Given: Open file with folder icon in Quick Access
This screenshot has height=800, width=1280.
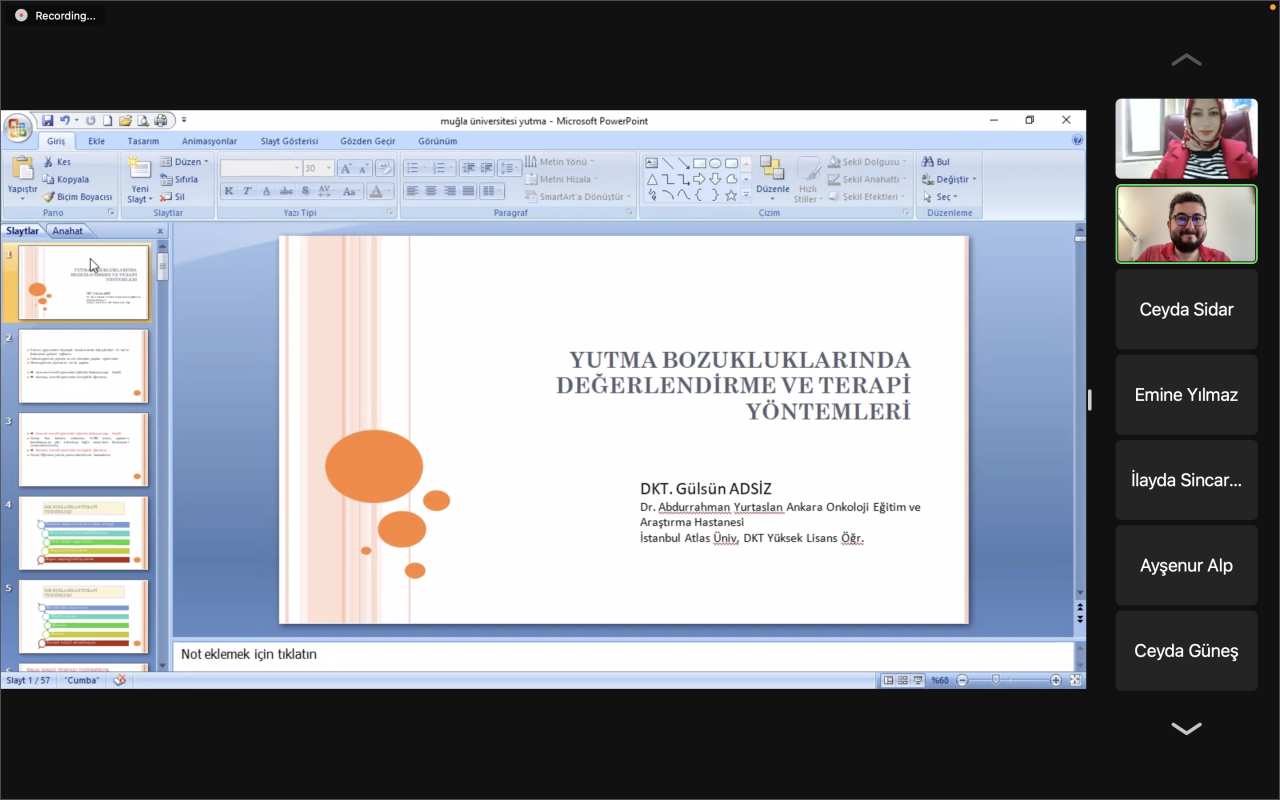Looking at the screenshot, I should pos(125,121).
